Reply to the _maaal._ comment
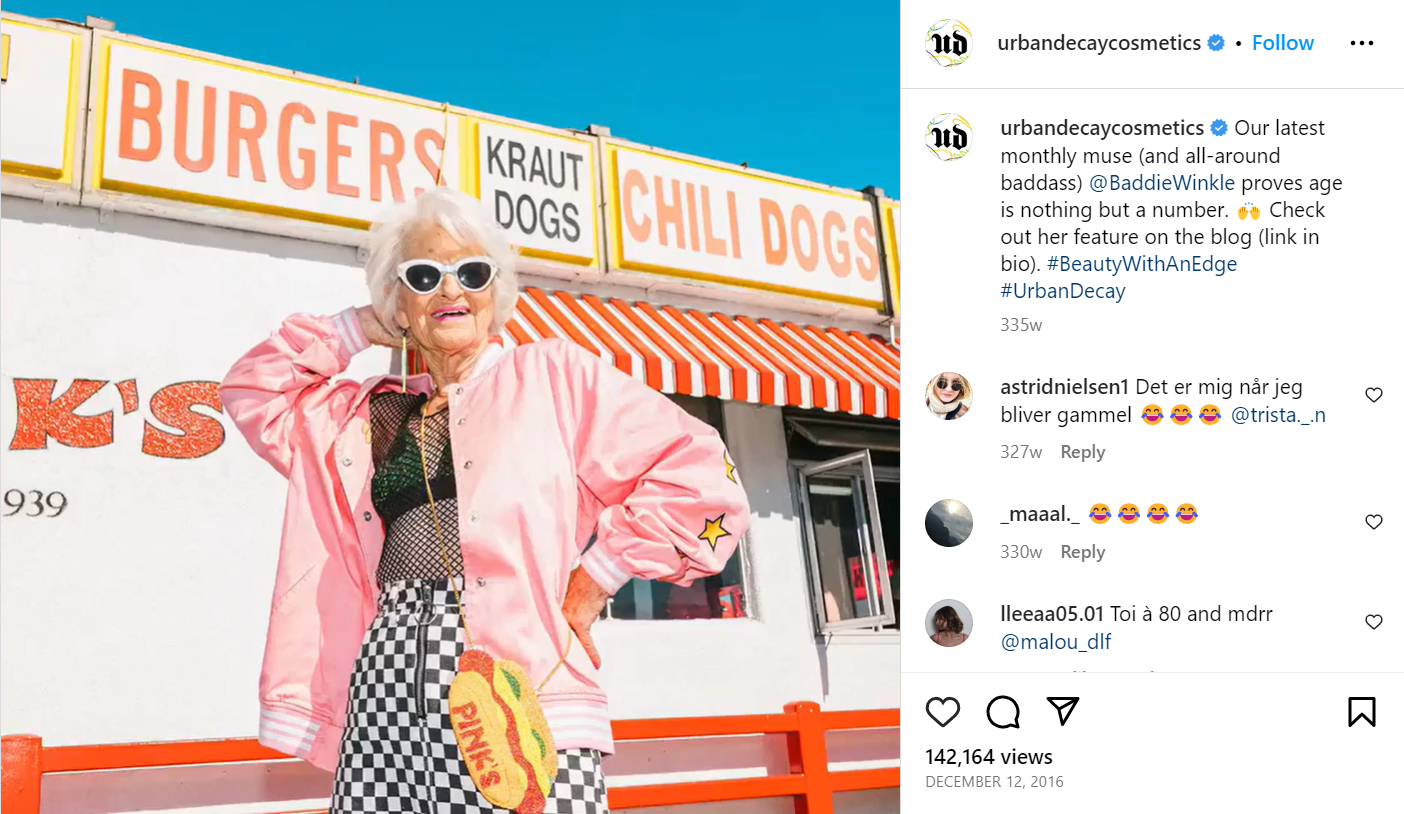The image size is (1404, 814). (1082, 552)
